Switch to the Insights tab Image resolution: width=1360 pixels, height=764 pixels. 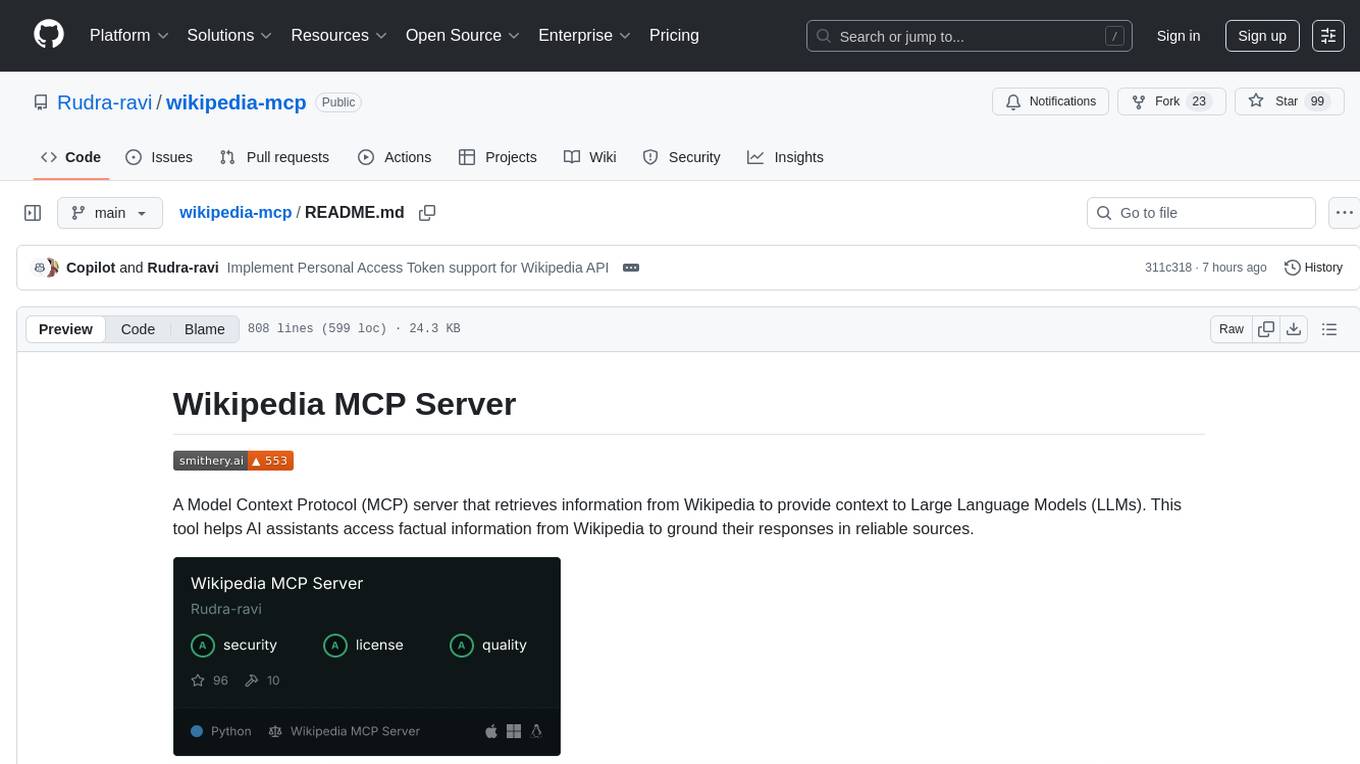786,157
